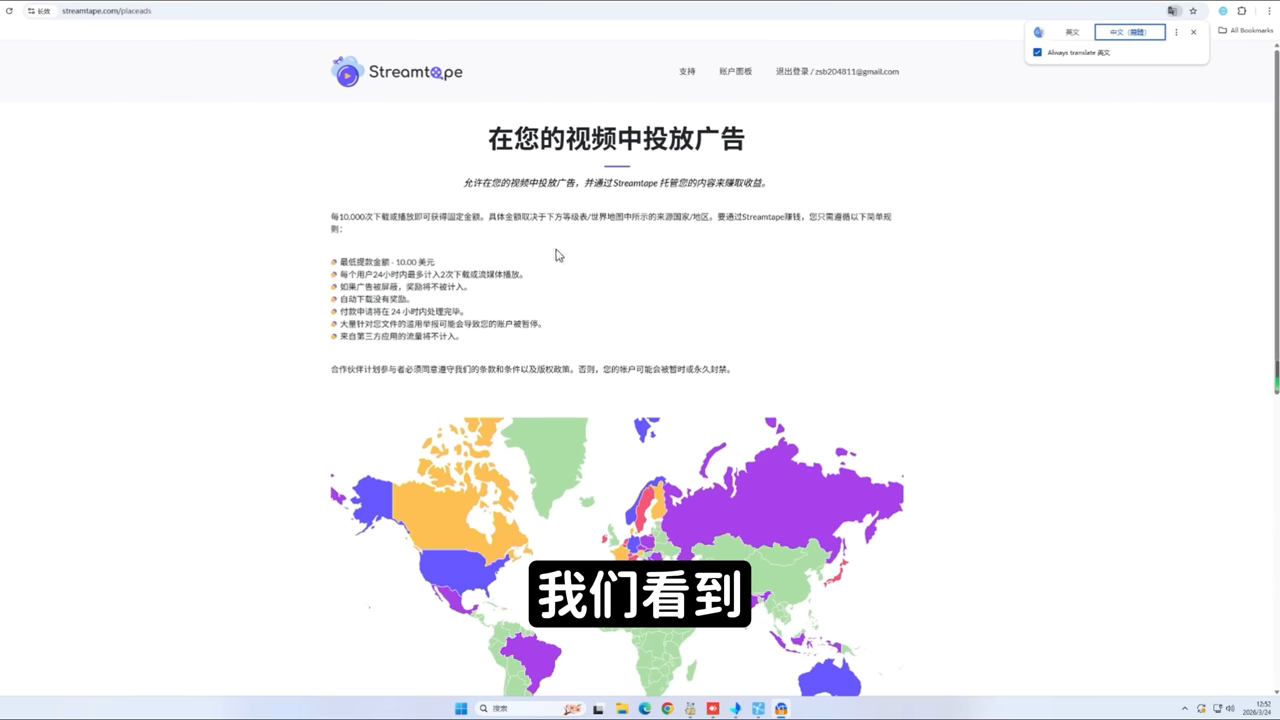Image resolution: width=1280 pixels, height=720 pixels.
Task: Click Australia on the world map
Action: tap(828, 680)
